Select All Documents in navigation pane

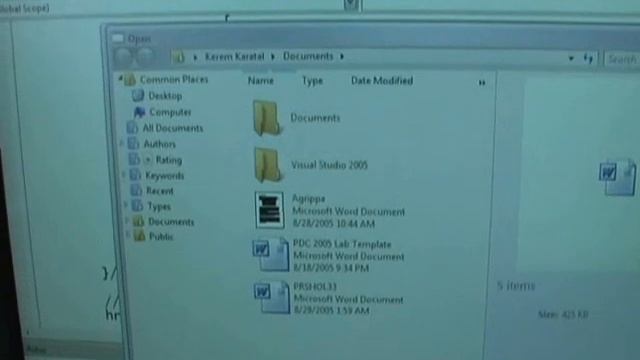[173, 128]
